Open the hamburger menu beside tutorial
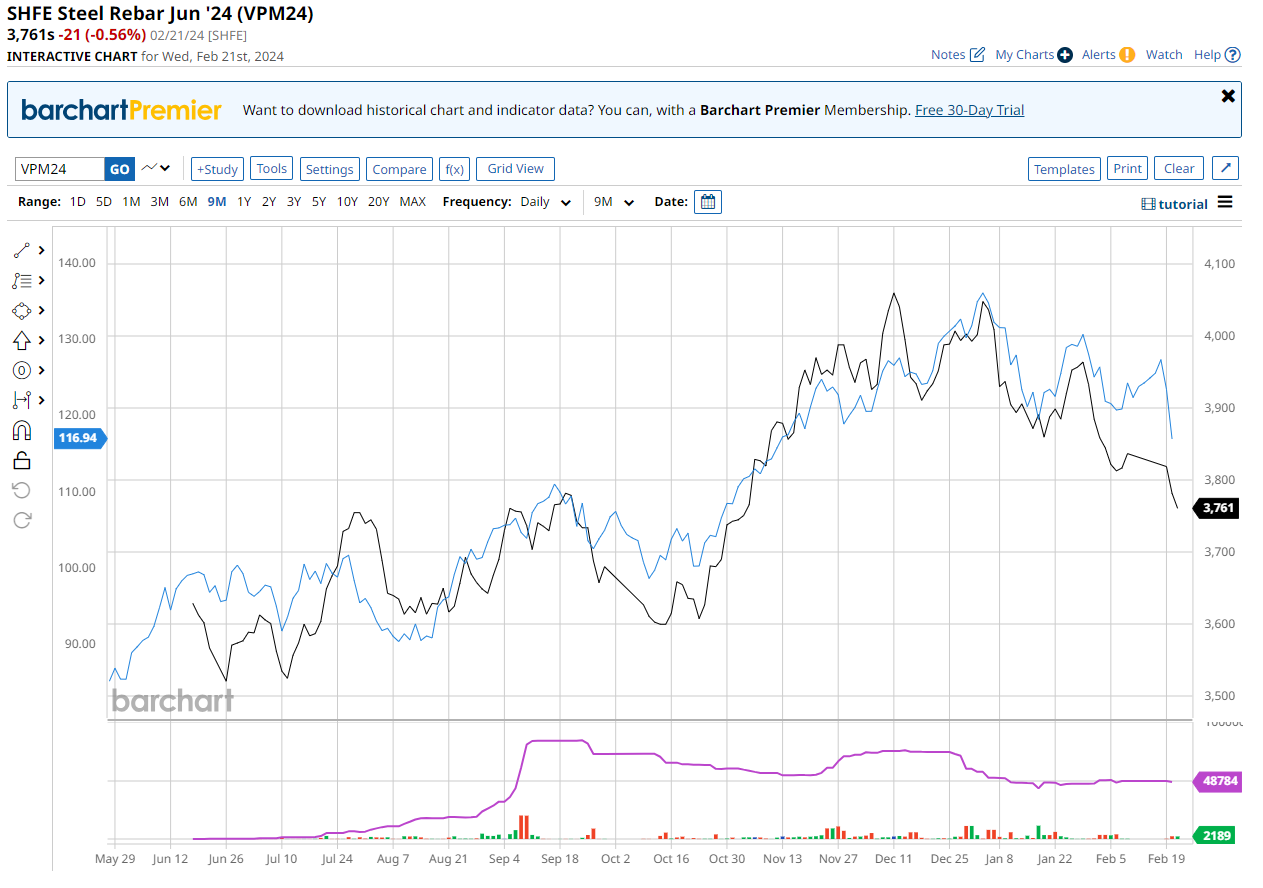1263x888 pixels. click(1225, 203)
